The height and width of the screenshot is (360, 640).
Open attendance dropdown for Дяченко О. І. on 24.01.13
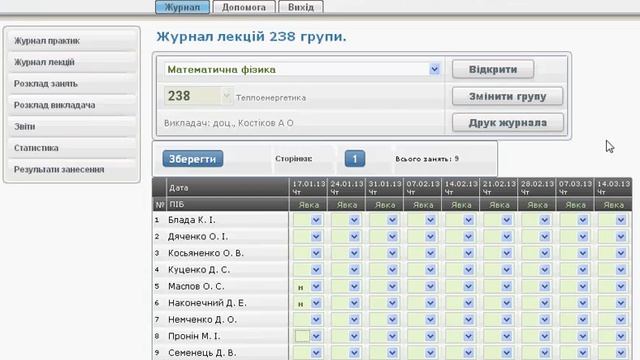pos(354,237)
